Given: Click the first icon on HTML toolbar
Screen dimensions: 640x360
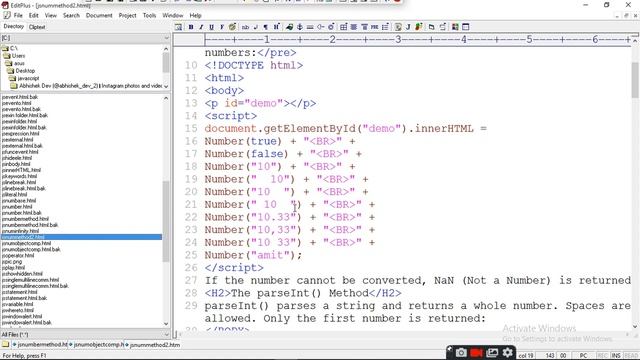Looking at the screenshot, I should click(178, 27).
